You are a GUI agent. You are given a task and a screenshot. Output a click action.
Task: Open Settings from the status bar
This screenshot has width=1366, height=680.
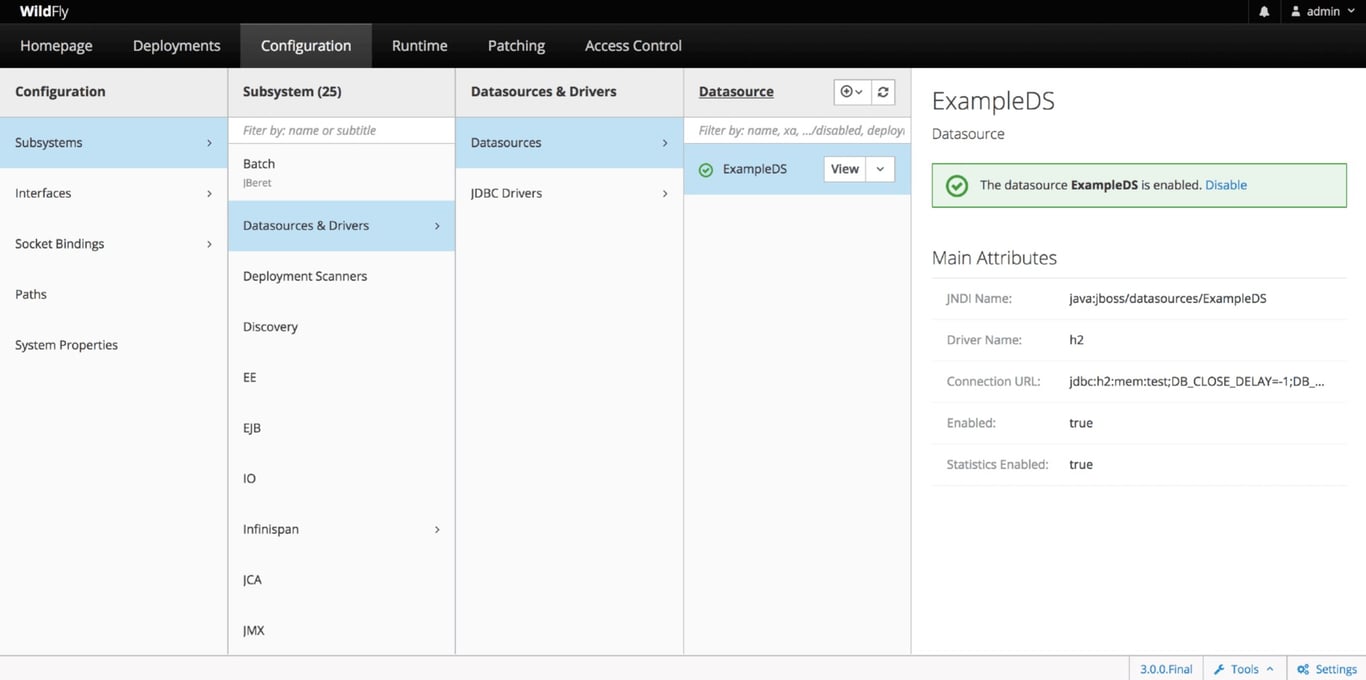(1327, 668)
